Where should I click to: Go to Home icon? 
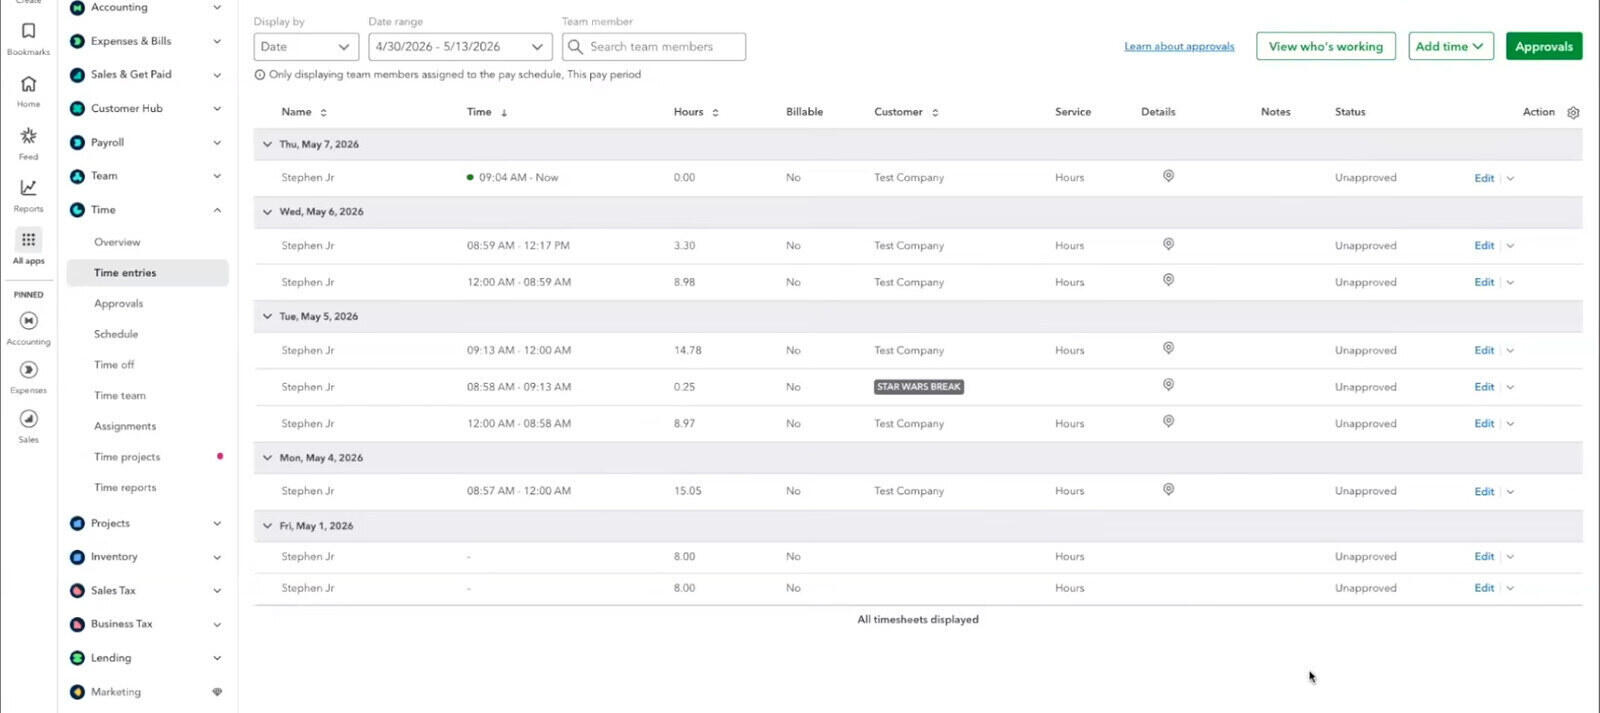point(28,84)
